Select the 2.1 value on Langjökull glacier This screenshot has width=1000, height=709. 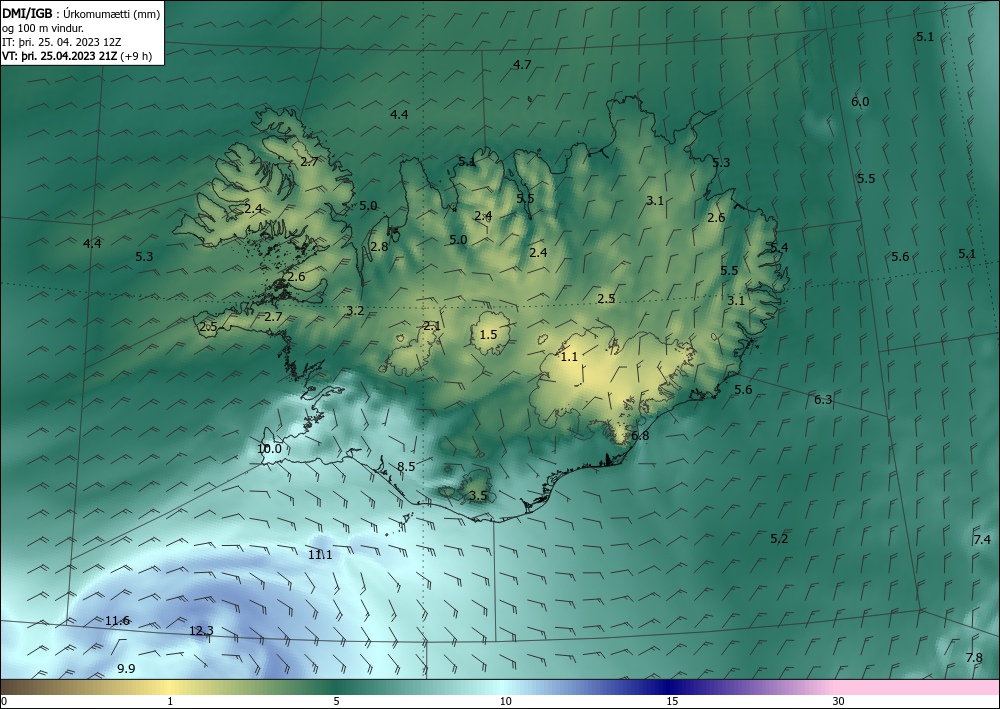click(x=432, y=326)
